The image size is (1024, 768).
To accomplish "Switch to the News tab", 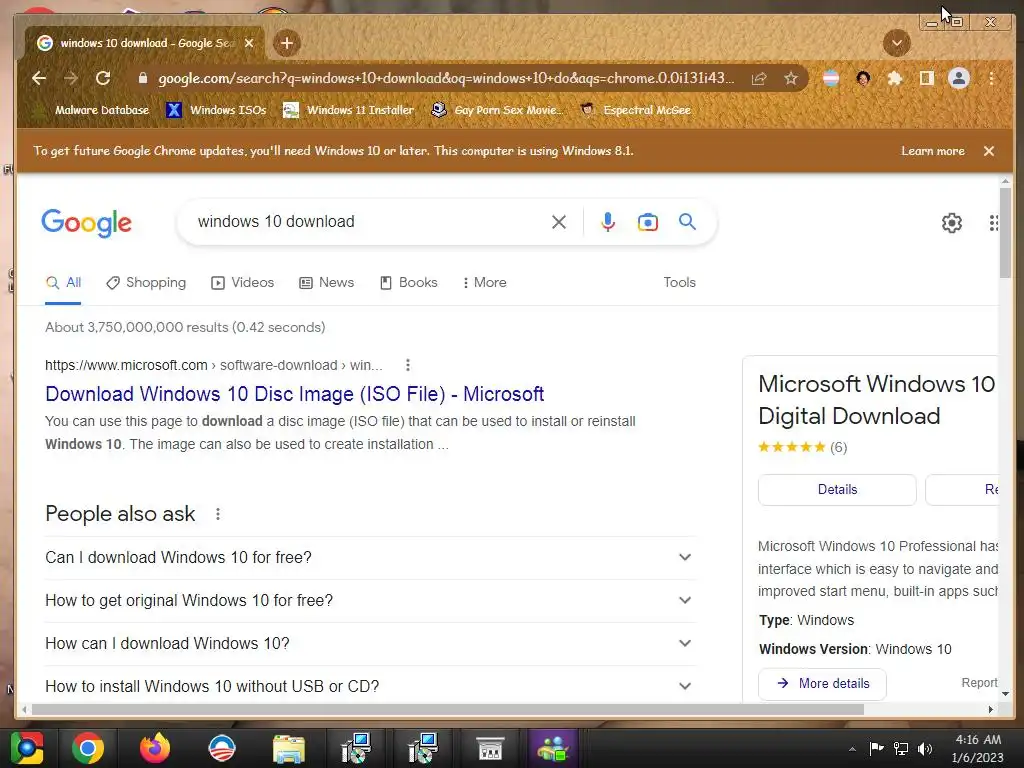I will 327,283.
